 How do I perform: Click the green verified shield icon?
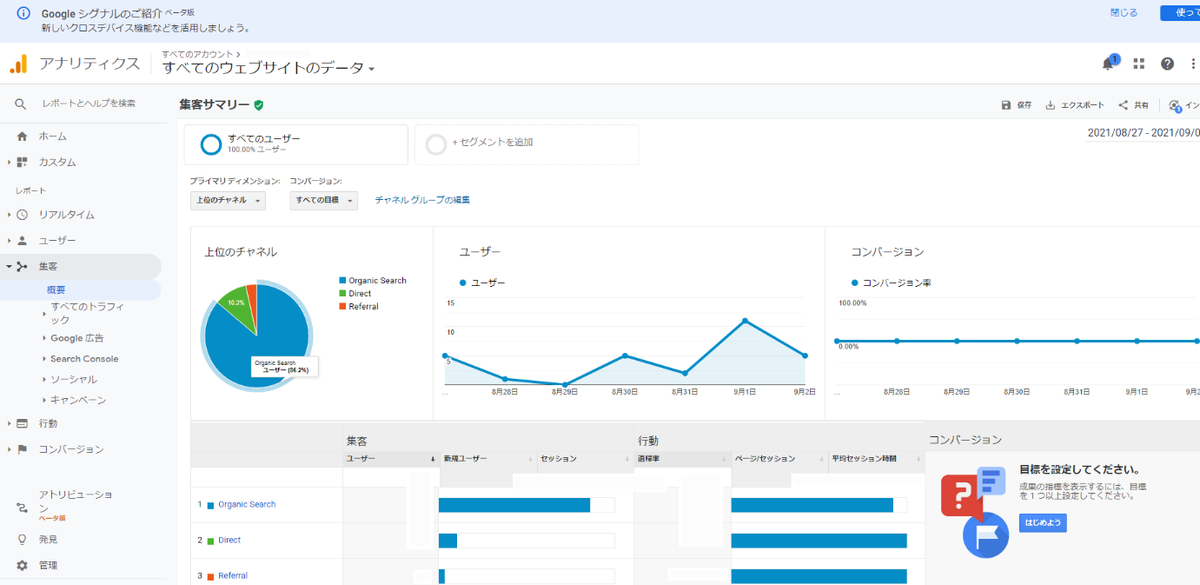259,104
